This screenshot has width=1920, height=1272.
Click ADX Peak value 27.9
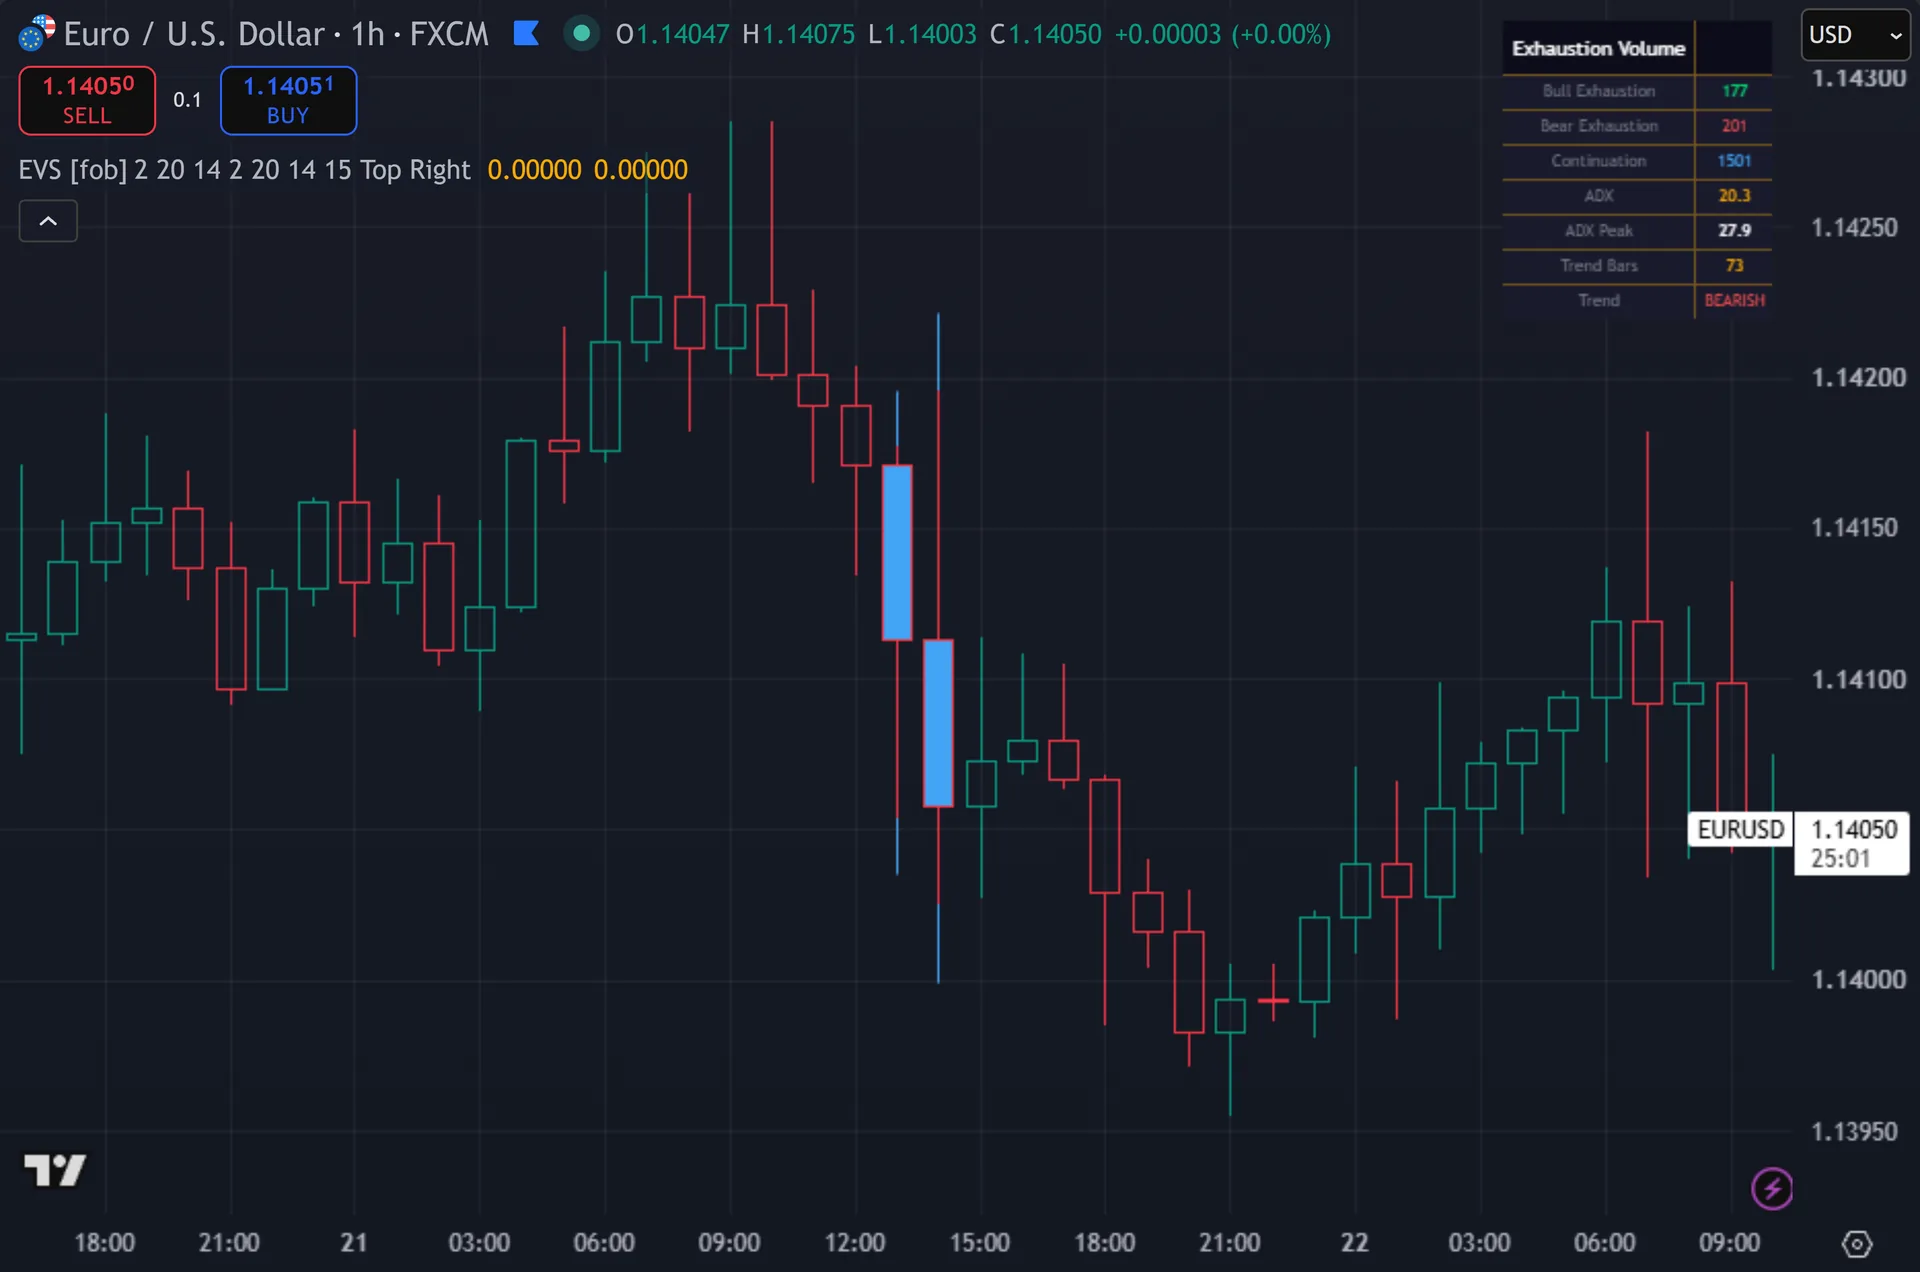point(1734,231)
